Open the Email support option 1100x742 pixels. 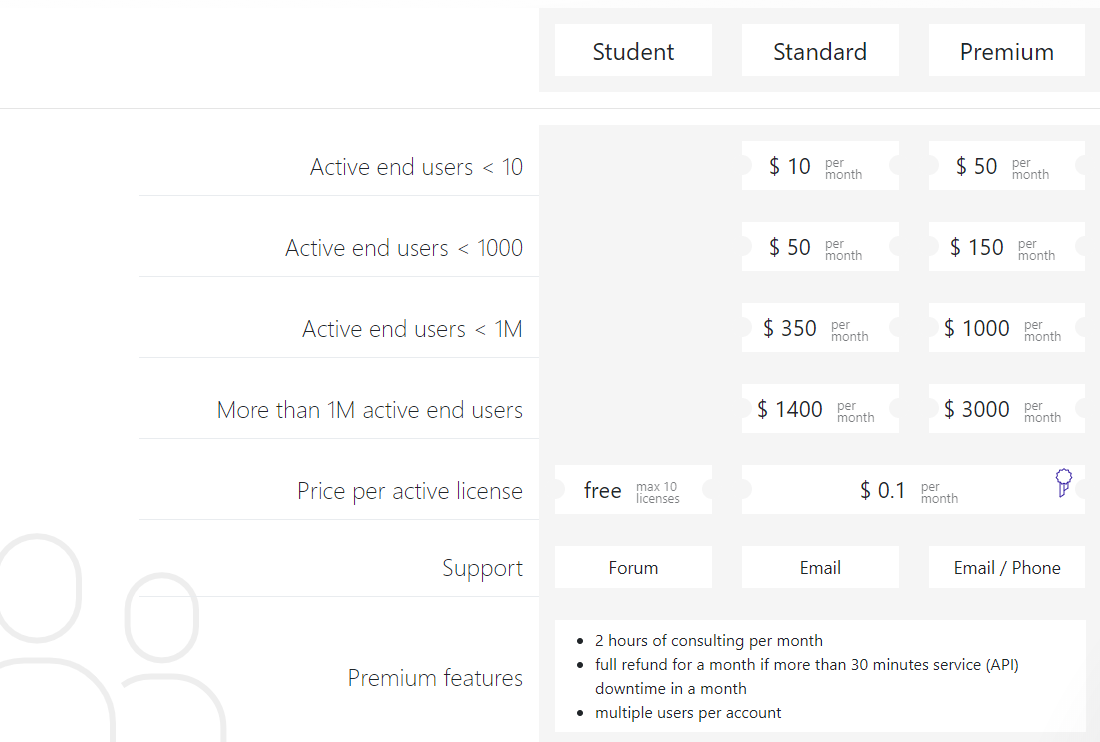point(820,567)
